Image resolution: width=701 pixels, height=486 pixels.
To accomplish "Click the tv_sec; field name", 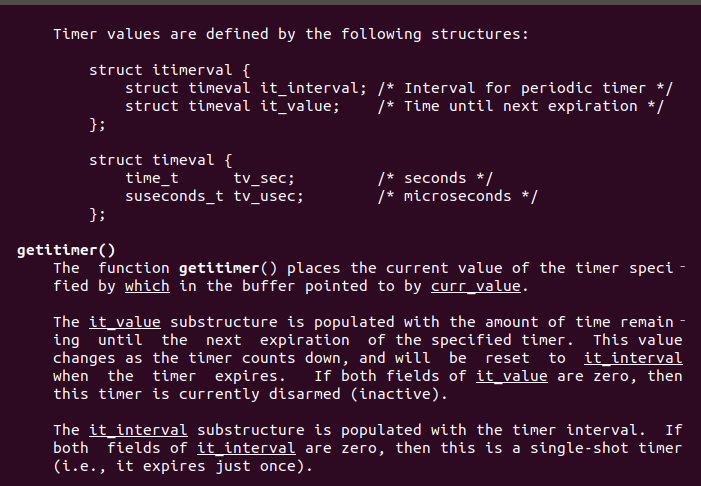I will pos(264,178).
